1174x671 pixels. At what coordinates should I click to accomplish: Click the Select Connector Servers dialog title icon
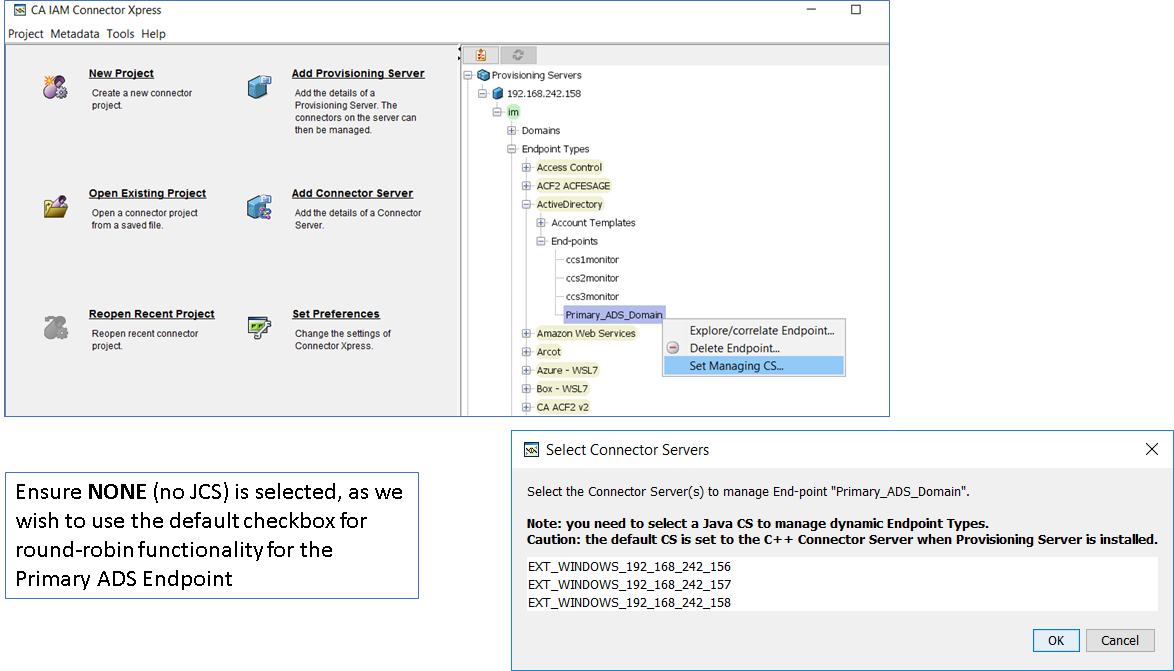(531, 449)
